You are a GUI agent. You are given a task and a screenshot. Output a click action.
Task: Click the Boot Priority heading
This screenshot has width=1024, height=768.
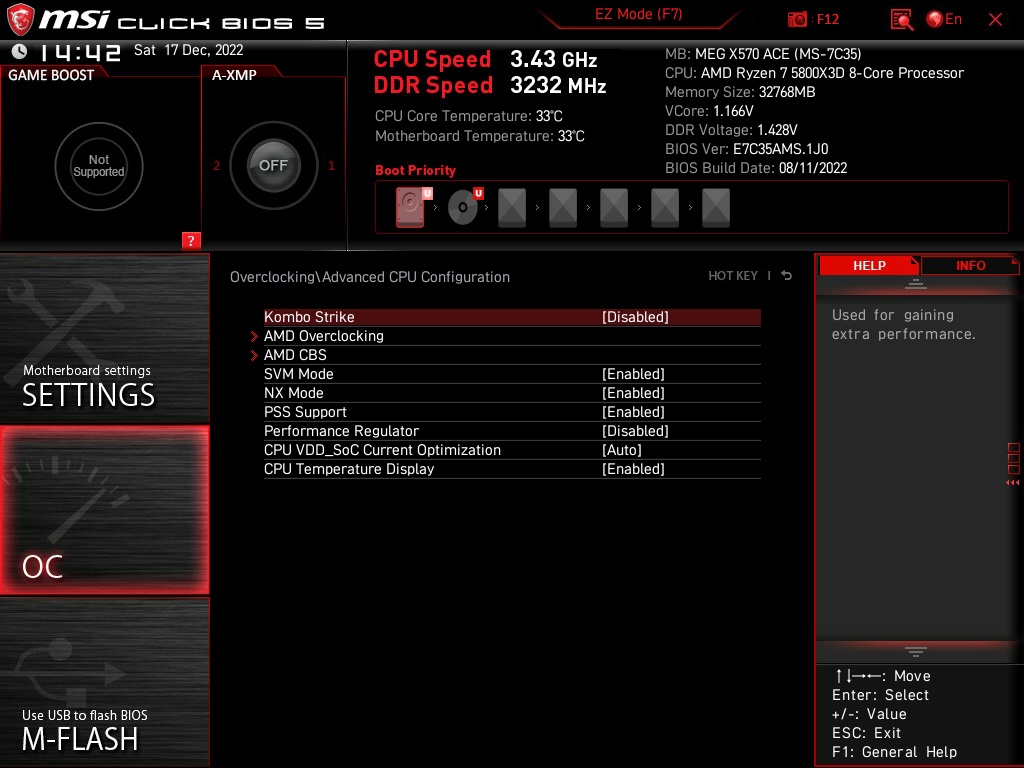pos(415,170)
